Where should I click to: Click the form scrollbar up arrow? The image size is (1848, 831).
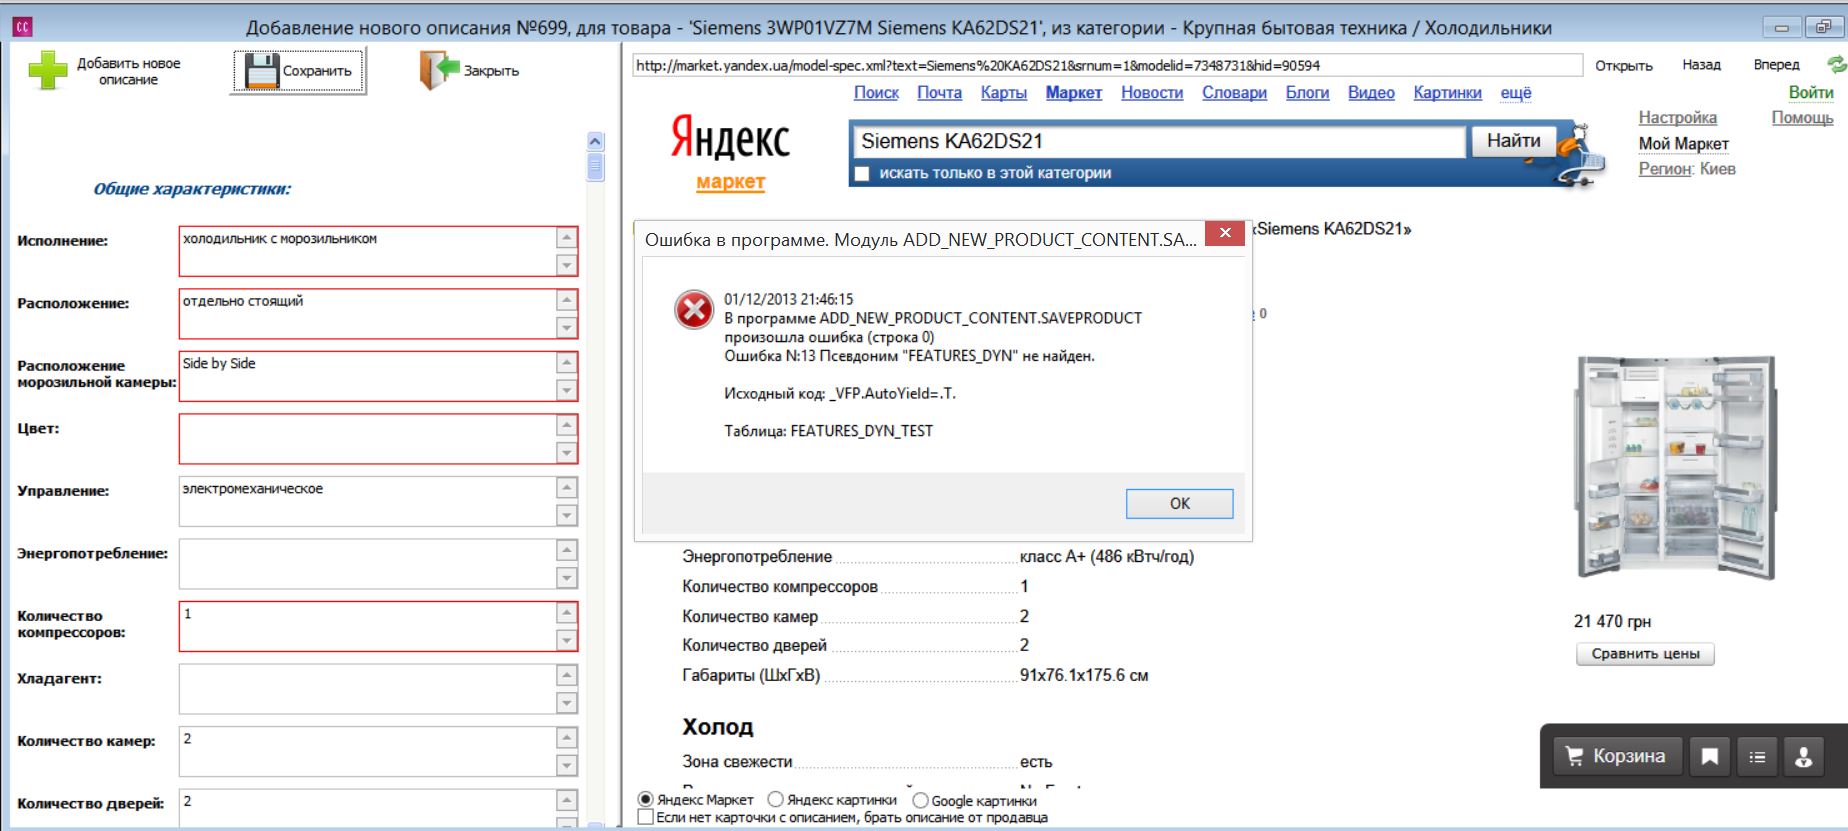(595, 141)
